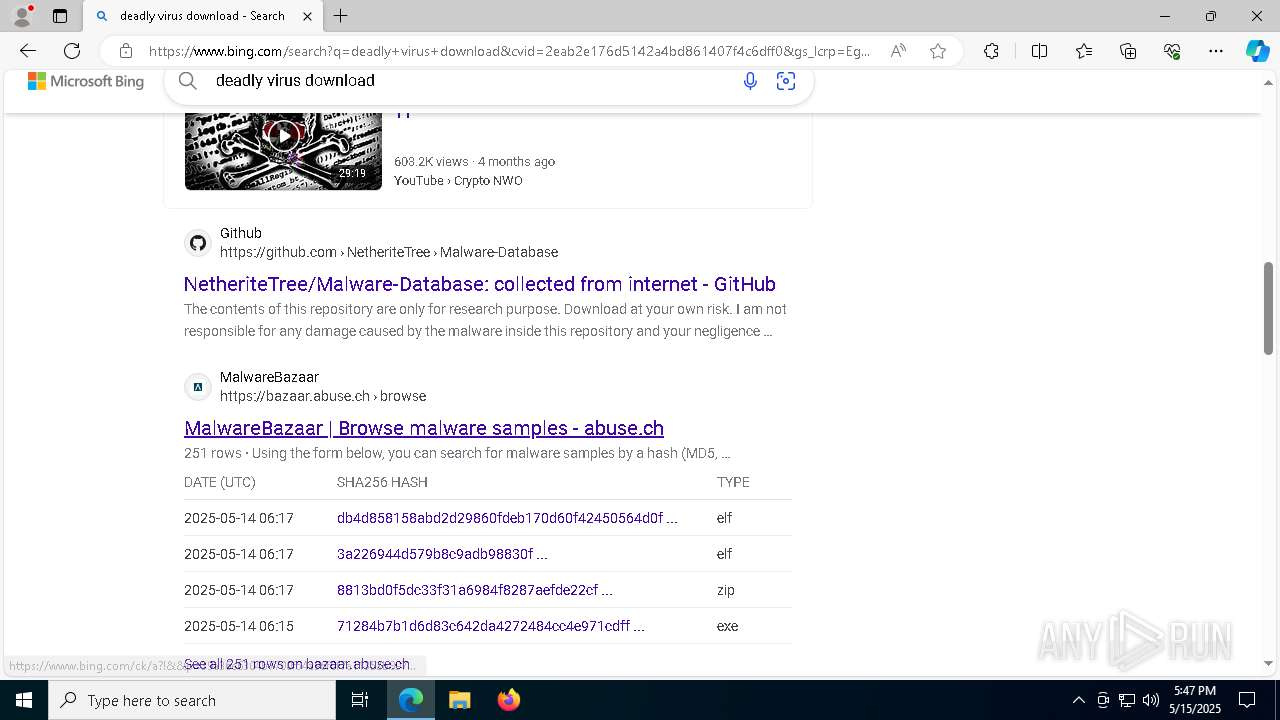Go to Microsoft Bing home logo
Screen dimensions: 1280x720
(x=86, y=82)
